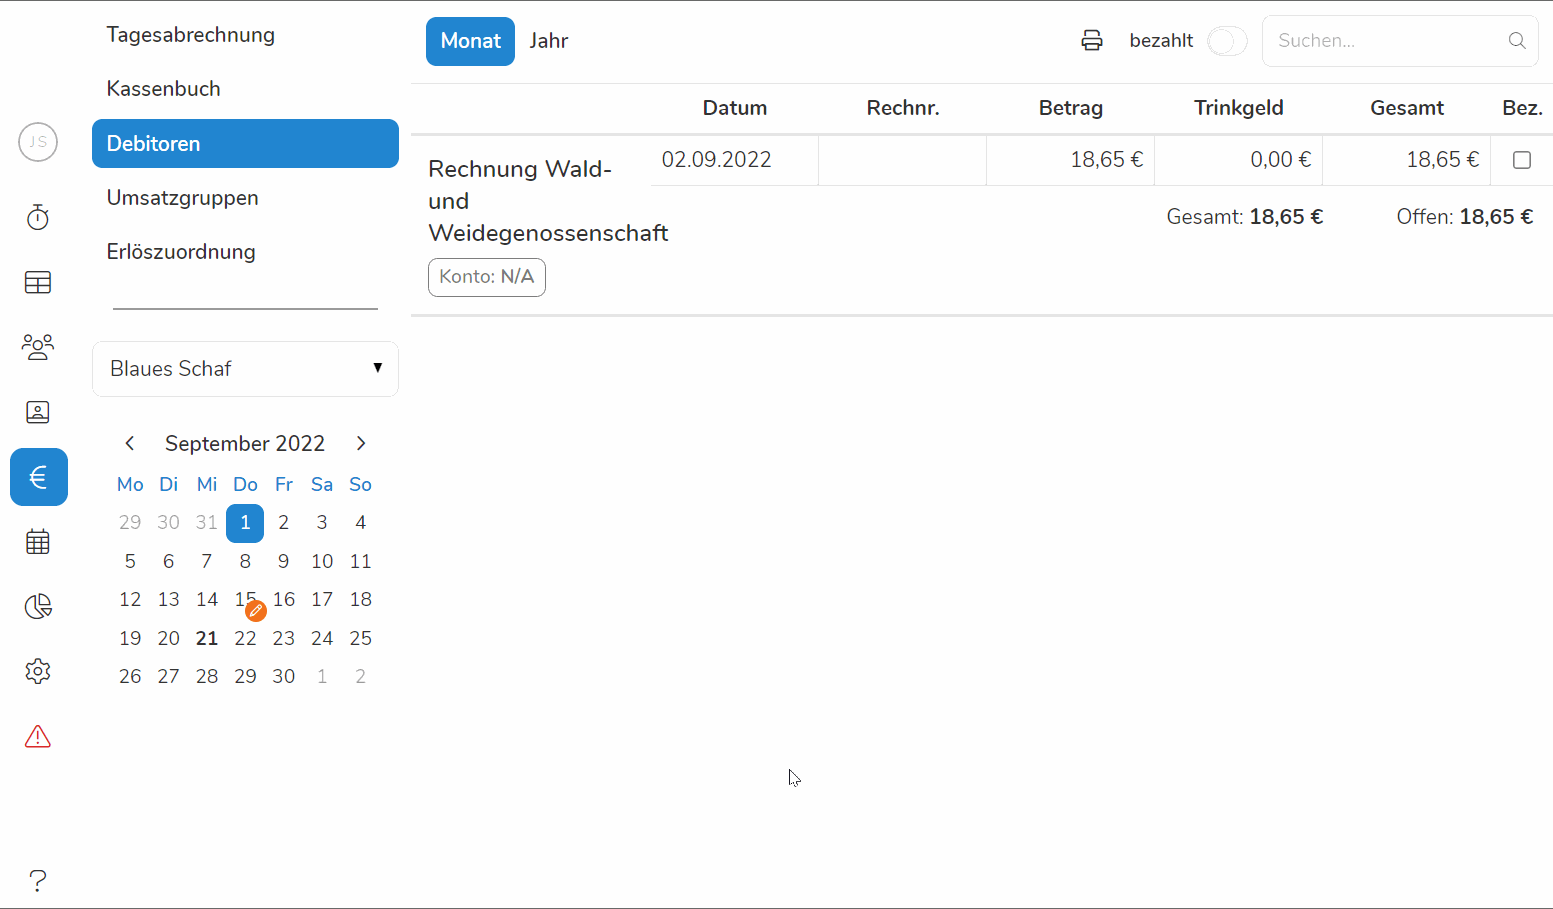Click the Konto: N/A button
1553x909 pixels.
[487, 277]
